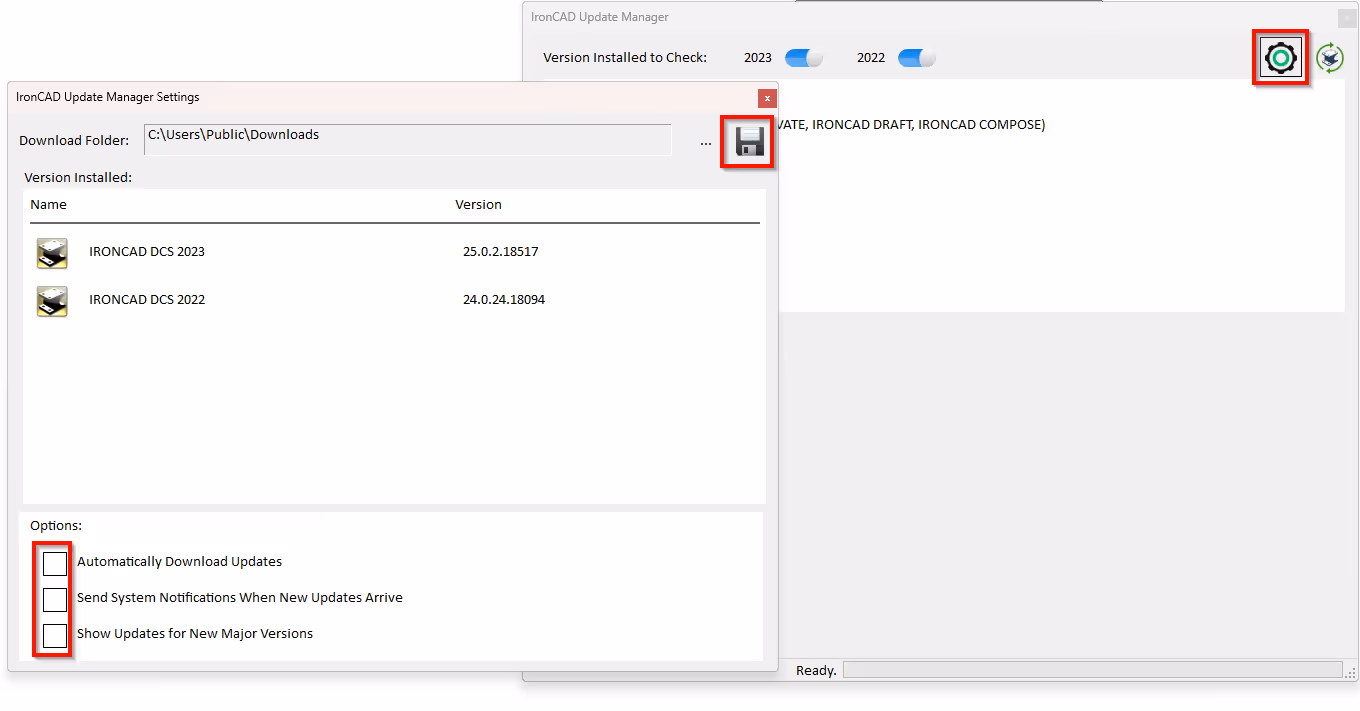Save settings with the floppy disk icon

(750, 142)
